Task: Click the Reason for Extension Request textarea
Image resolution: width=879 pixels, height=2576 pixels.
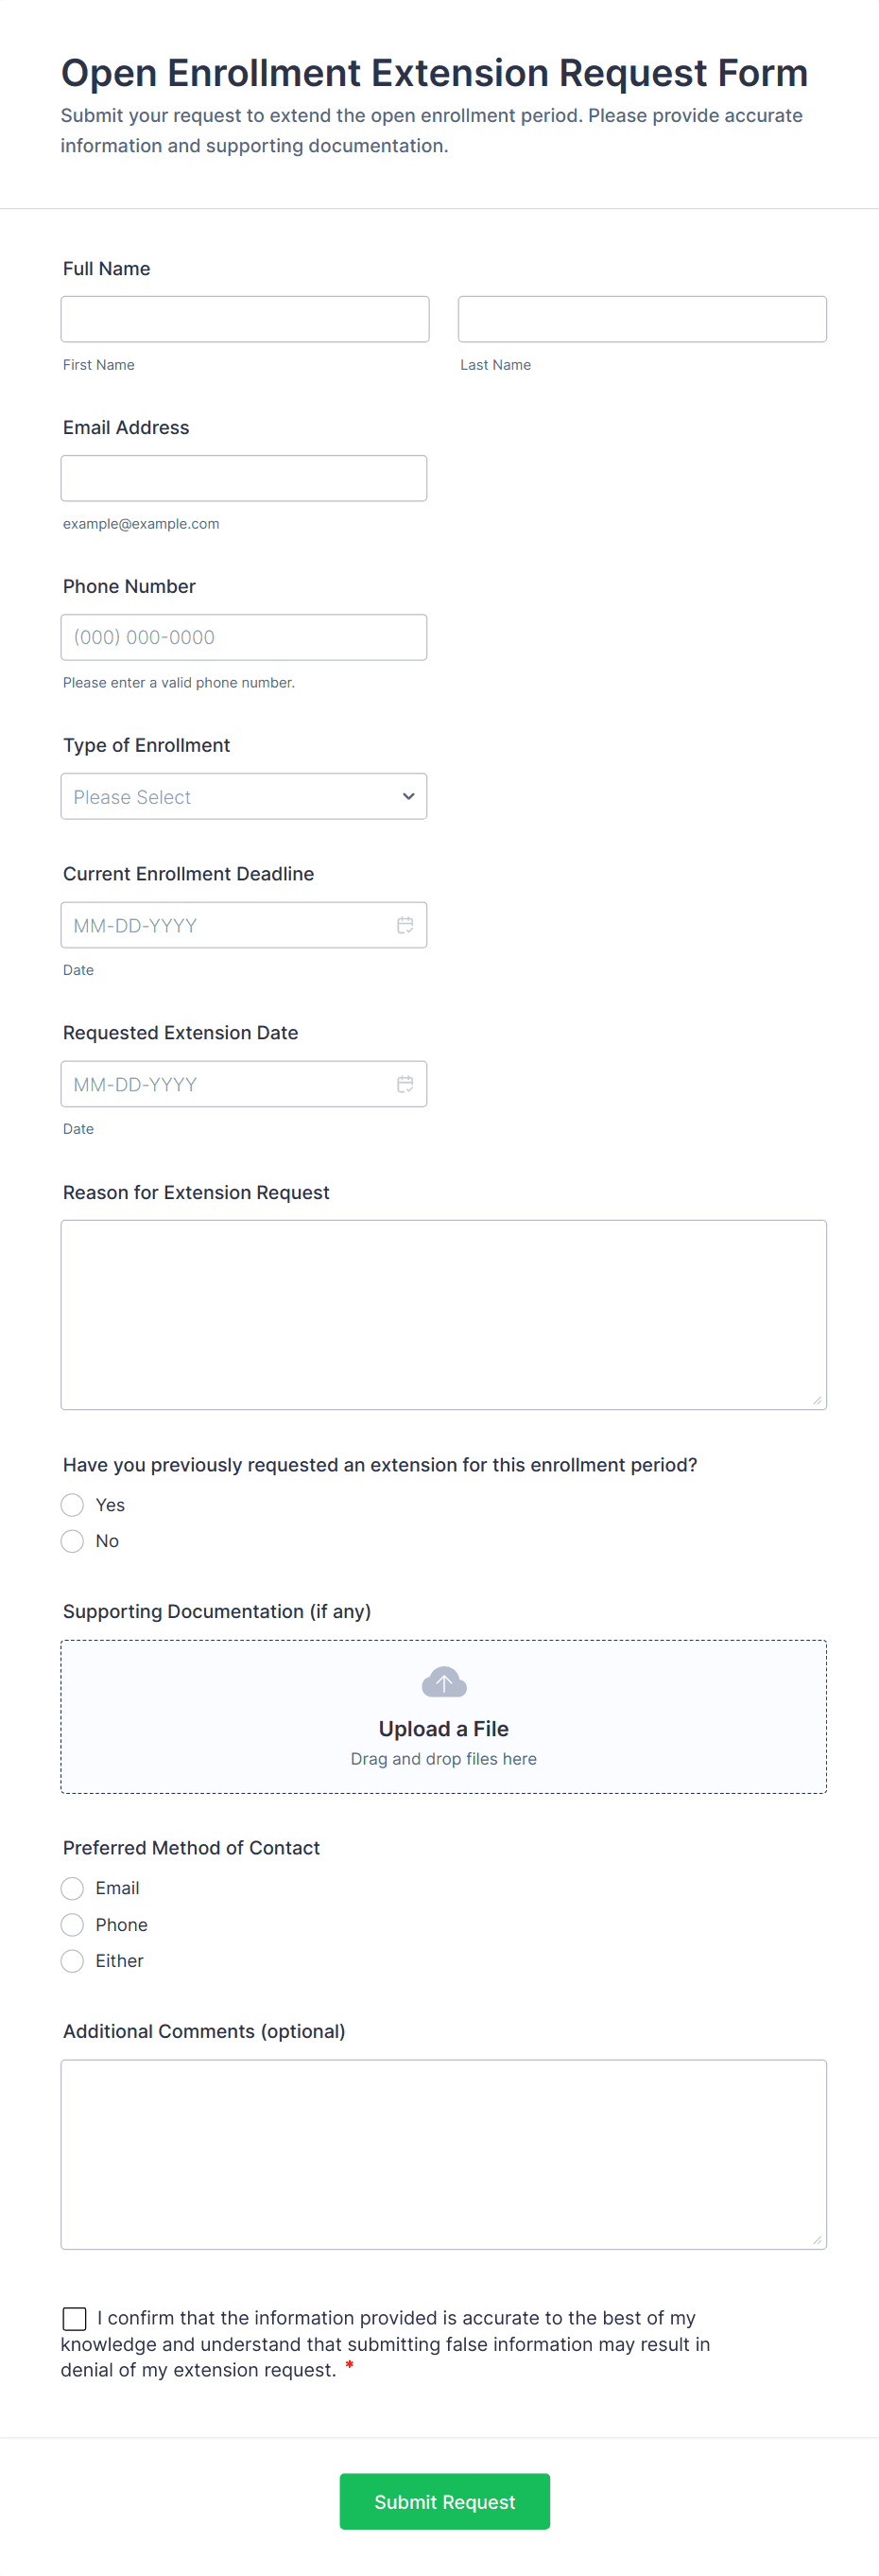Action: [x=444, y=1314]
